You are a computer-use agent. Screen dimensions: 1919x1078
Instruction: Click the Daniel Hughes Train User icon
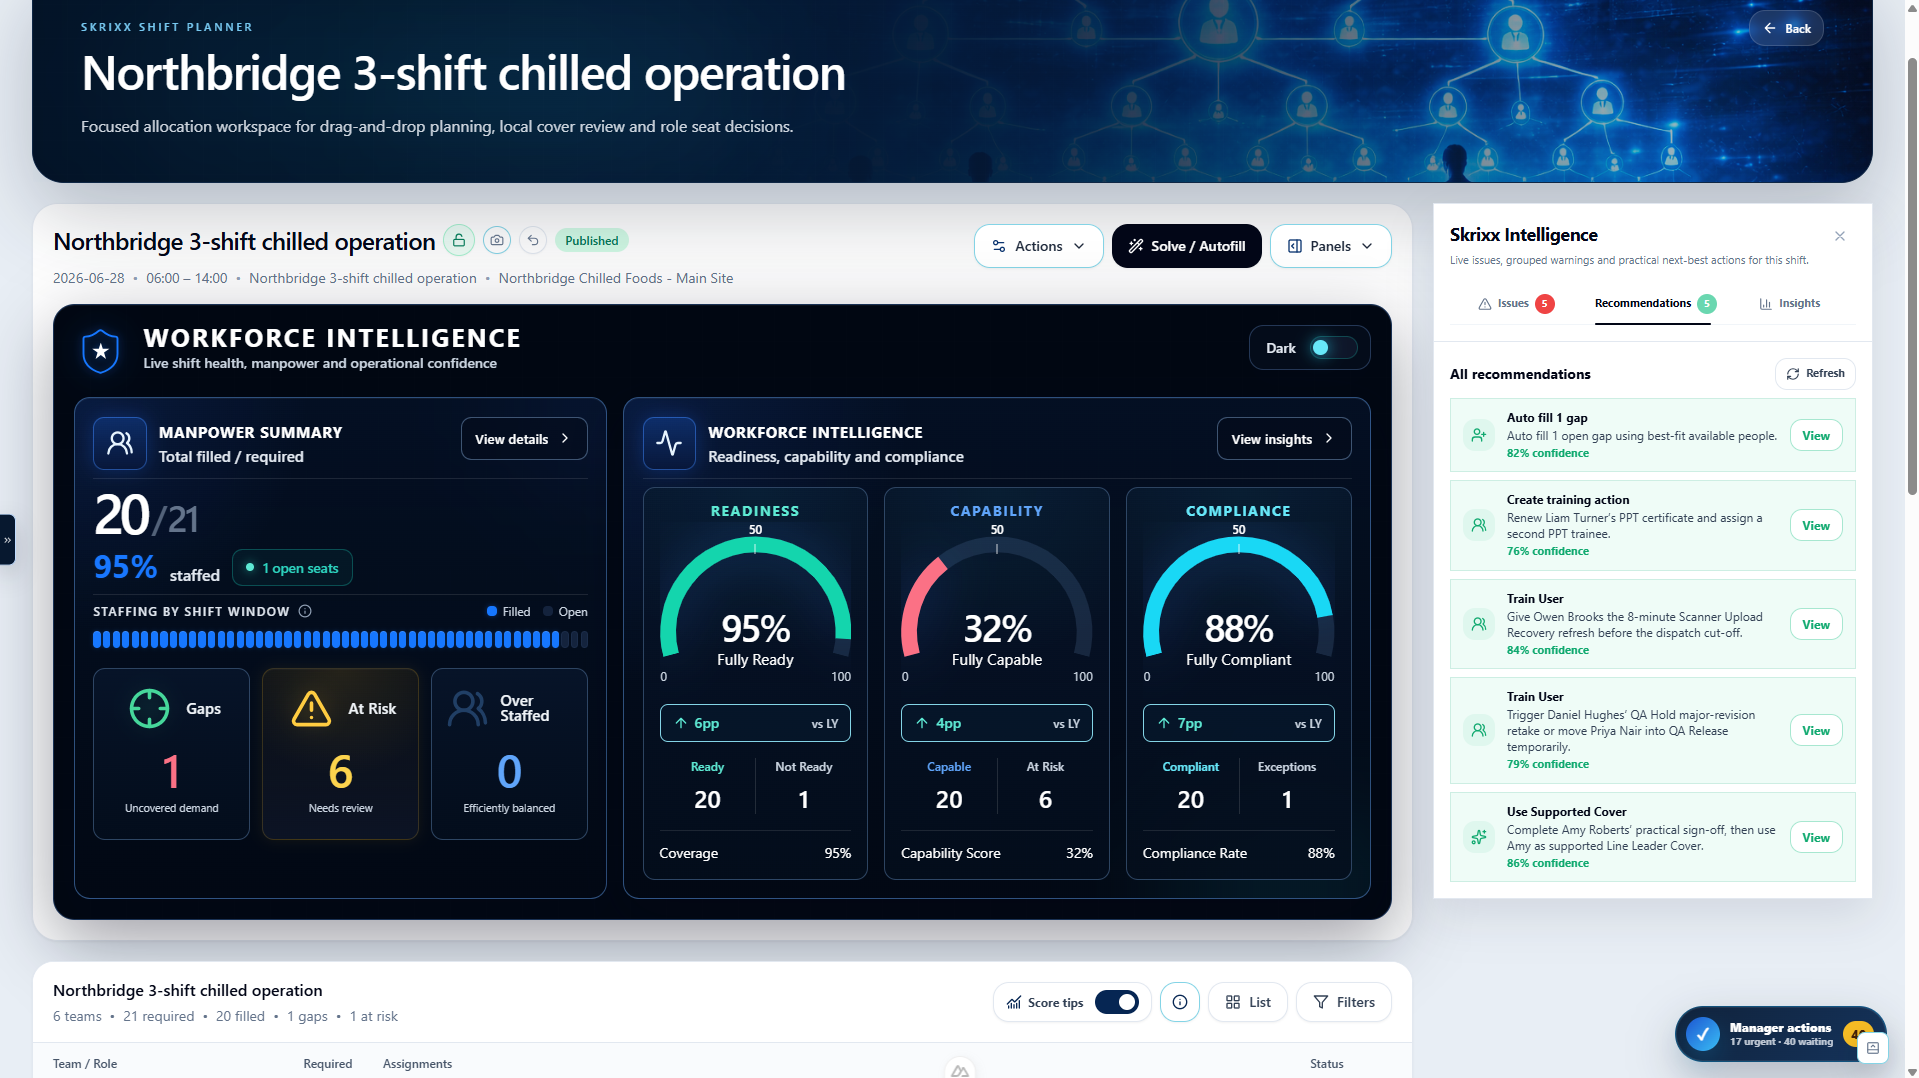[x=1478, y=730]
